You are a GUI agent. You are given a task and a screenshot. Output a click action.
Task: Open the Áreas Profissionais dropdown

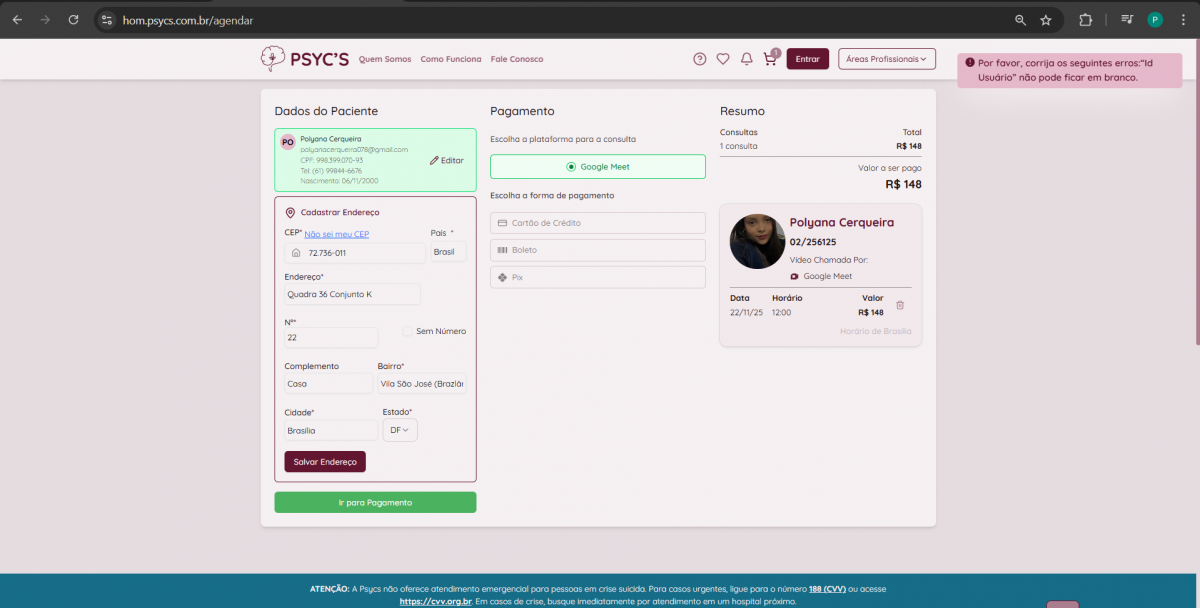click(x=886, y=59)
